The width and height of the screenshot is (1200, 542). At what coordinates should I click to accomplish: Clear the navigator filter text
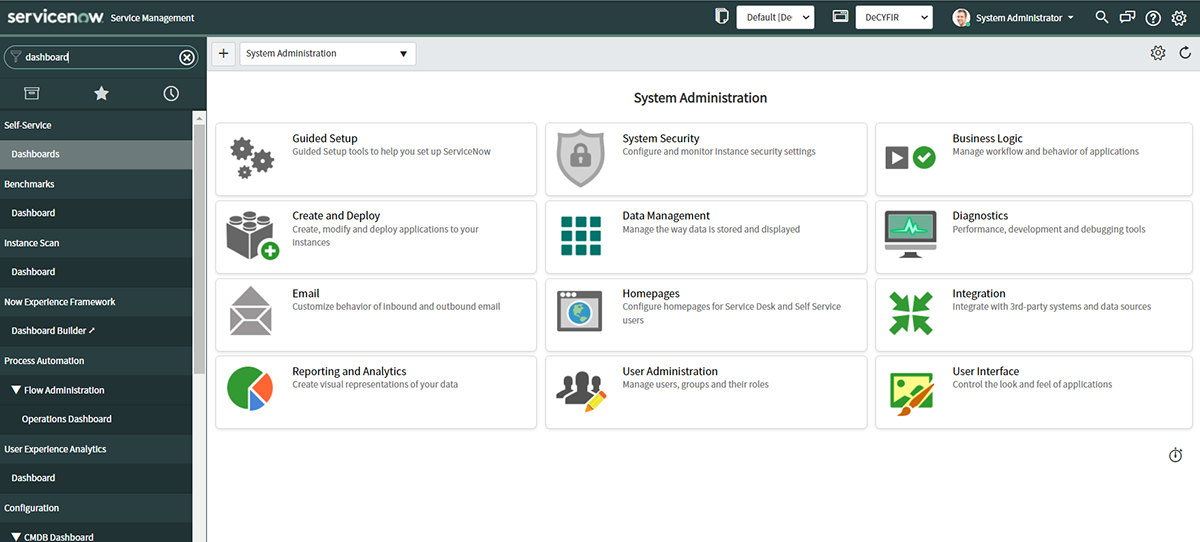(187, 57)
